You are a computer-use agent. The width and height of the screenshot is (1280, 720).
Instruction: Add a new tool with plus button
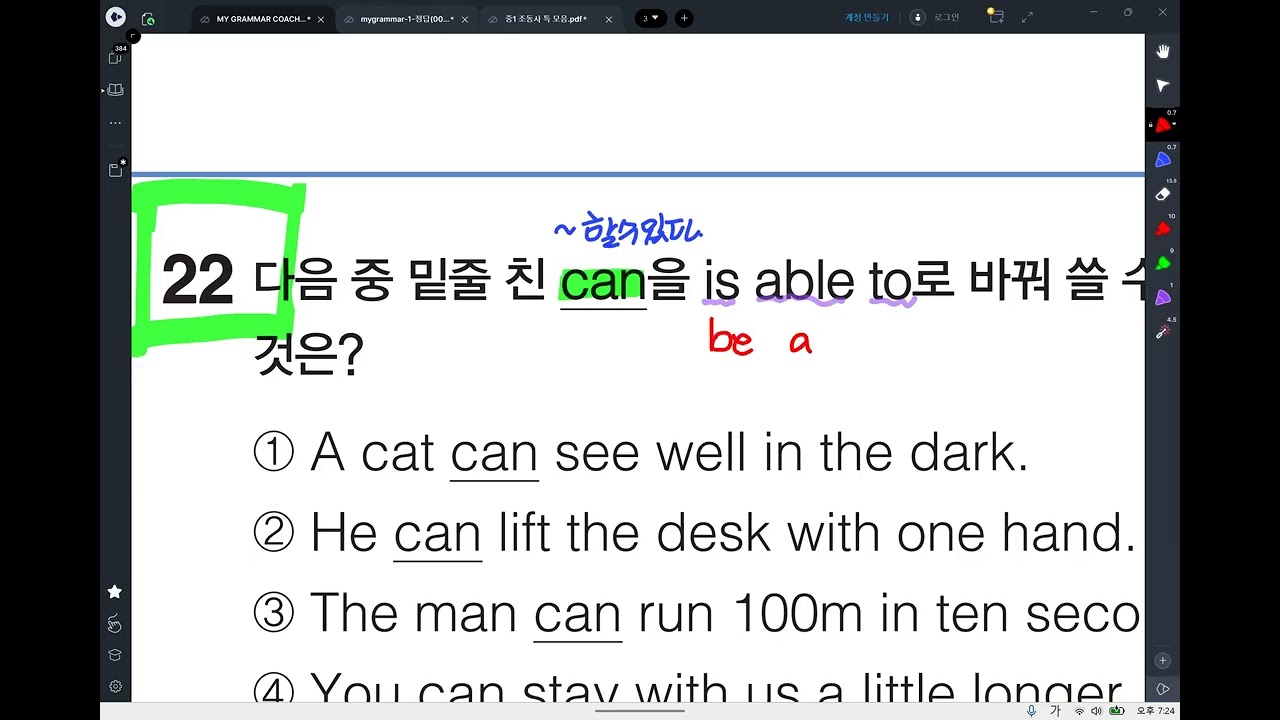[x=1162, y=660]
